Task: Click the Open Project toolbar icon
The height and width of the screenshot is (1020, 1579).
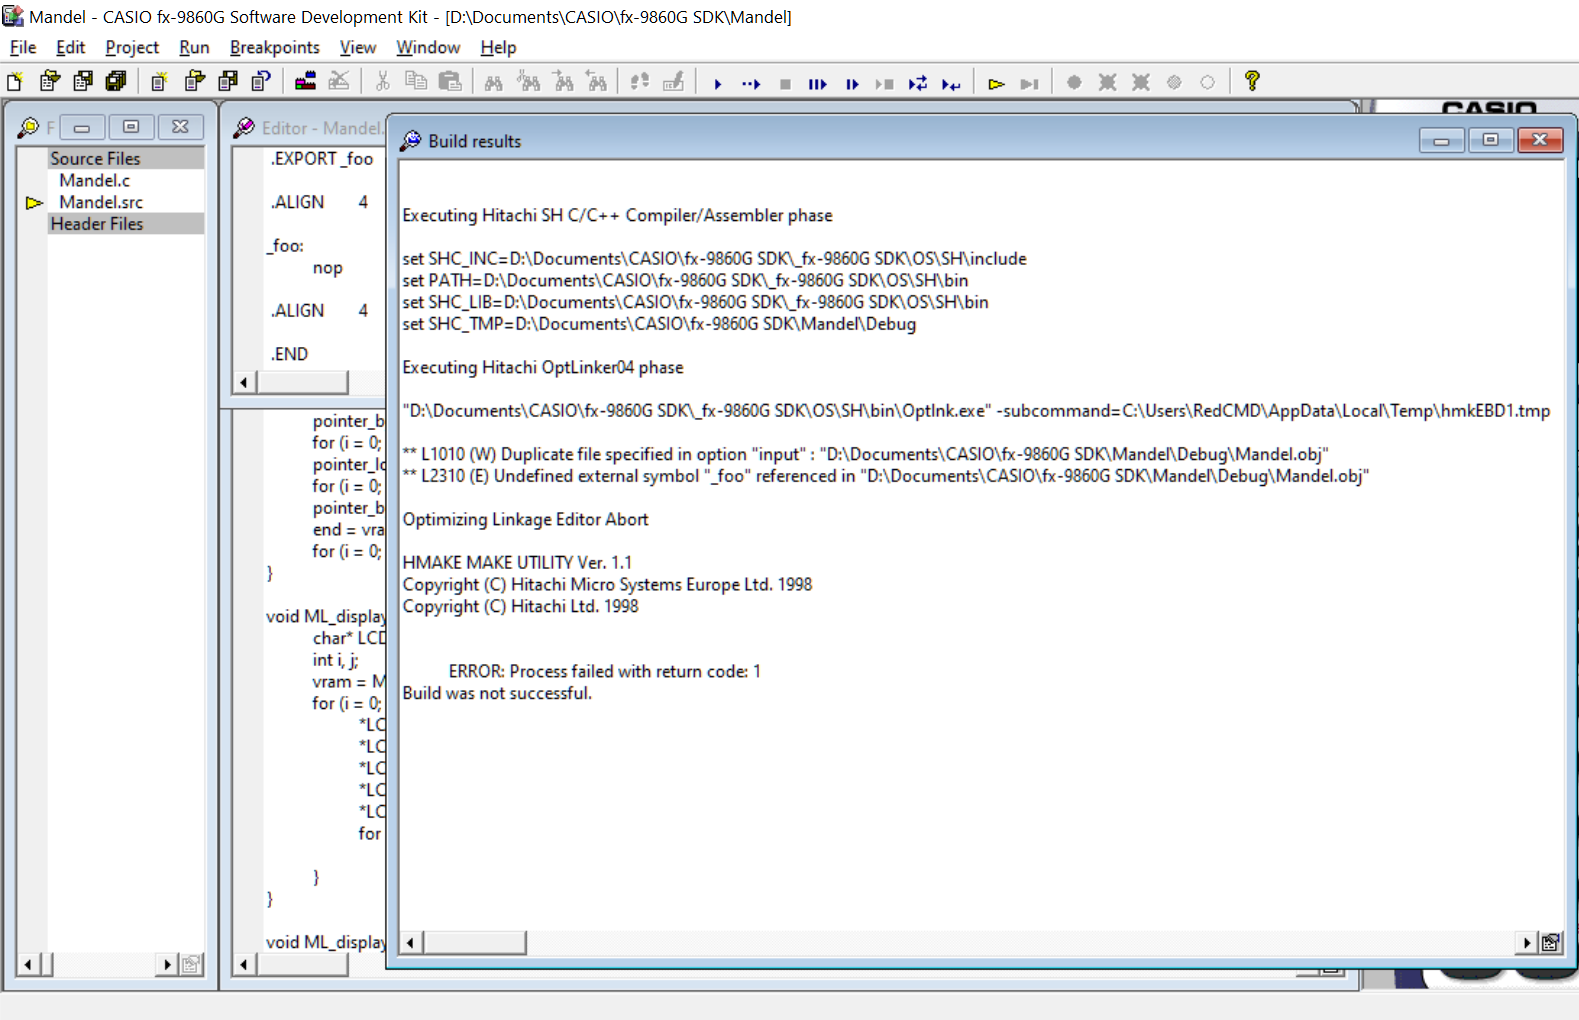Action: pyautogui.click(x=194, y=82)
